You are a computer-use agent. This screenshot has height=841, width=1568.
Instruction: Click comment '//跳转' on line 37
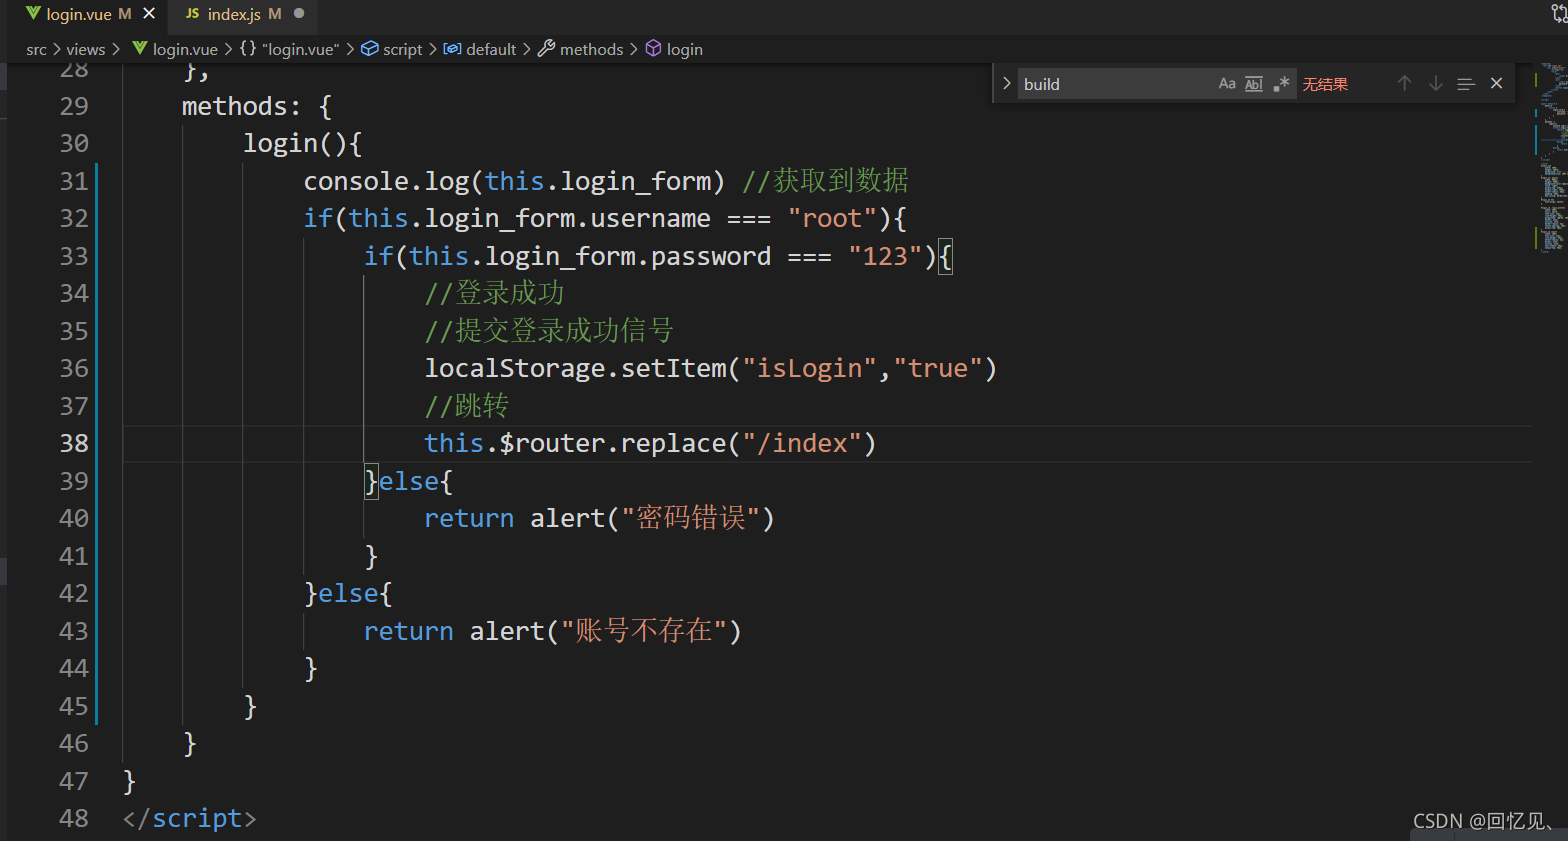[467, 406]
